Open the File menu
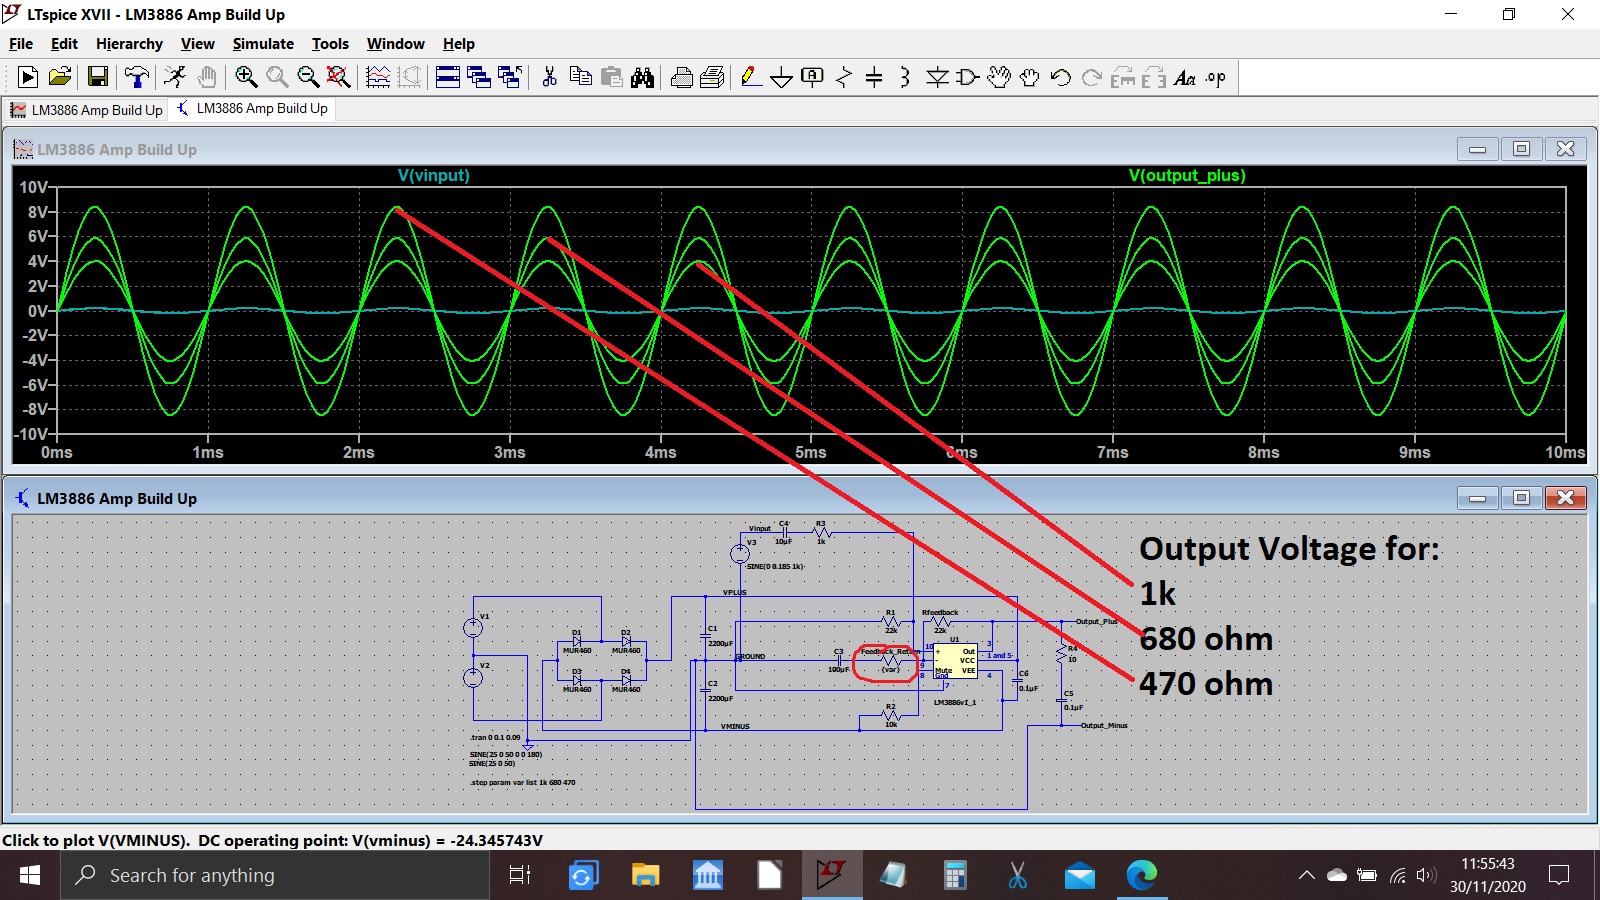This screenshot has width=1600, height=900. coord(21,44)
